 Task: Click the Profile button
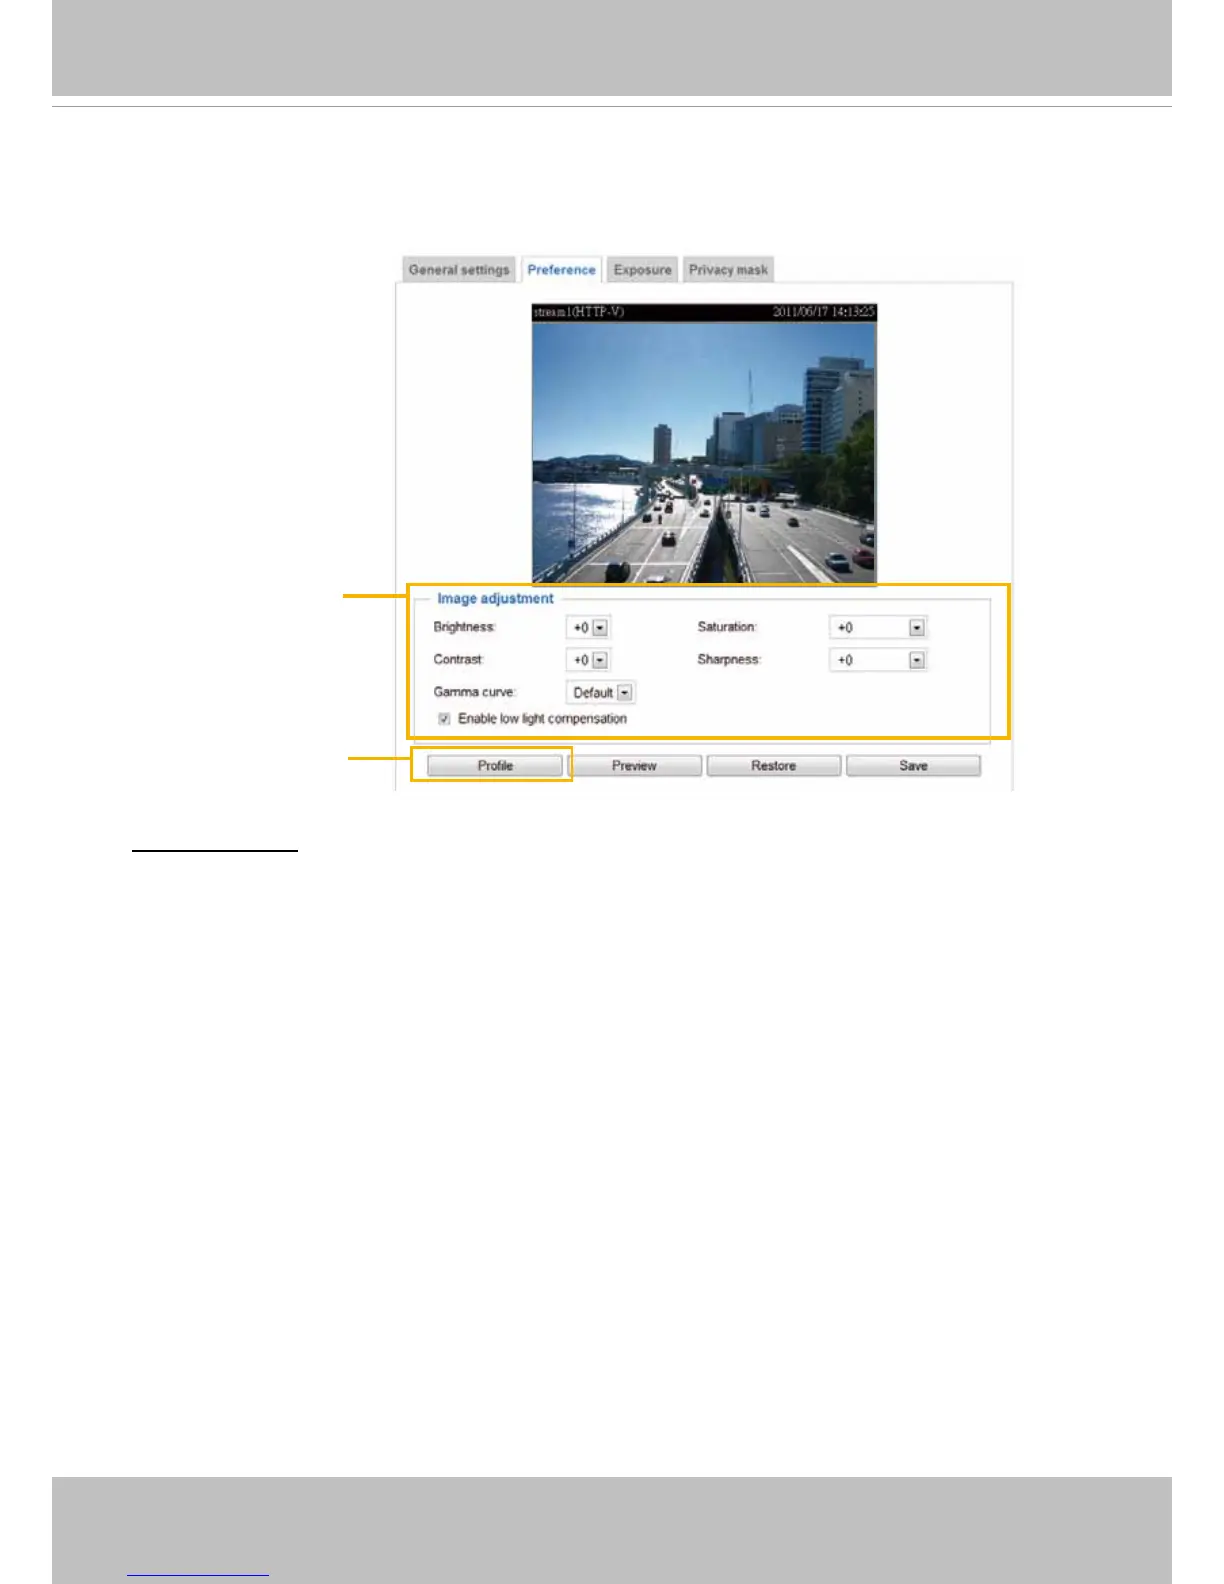[x=495, y=766]
